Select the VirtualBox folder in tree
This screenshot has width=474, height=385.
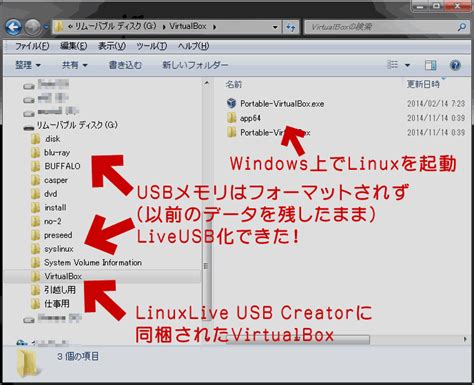63,276
